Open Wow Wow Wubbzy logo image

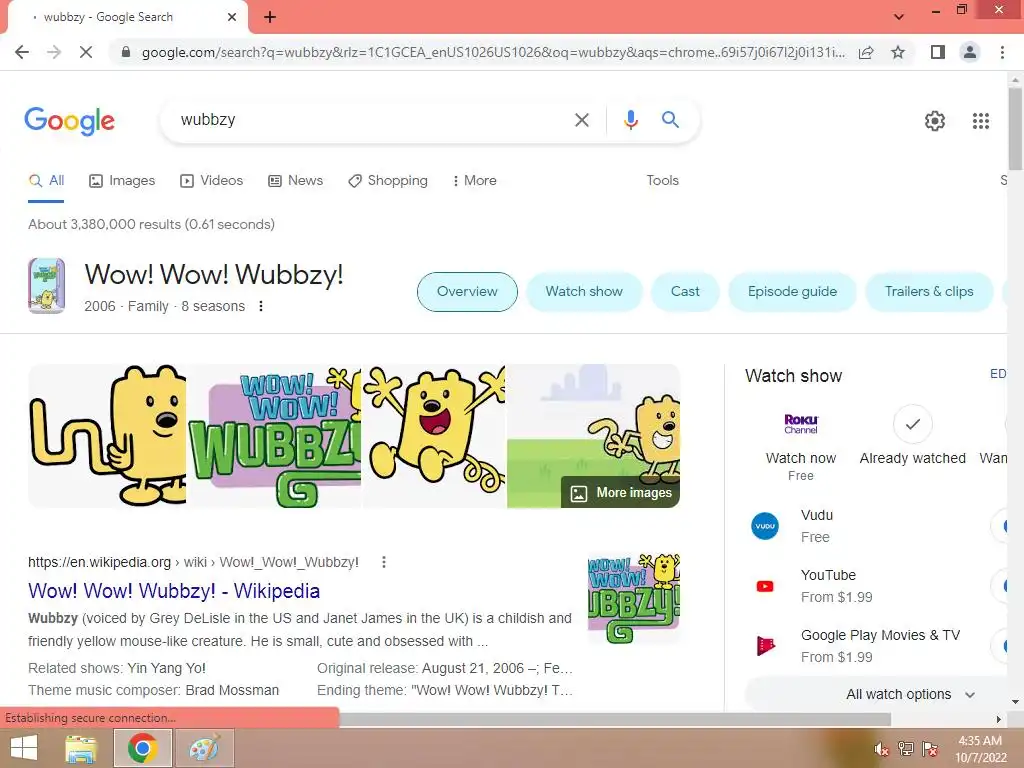(274, 436)
